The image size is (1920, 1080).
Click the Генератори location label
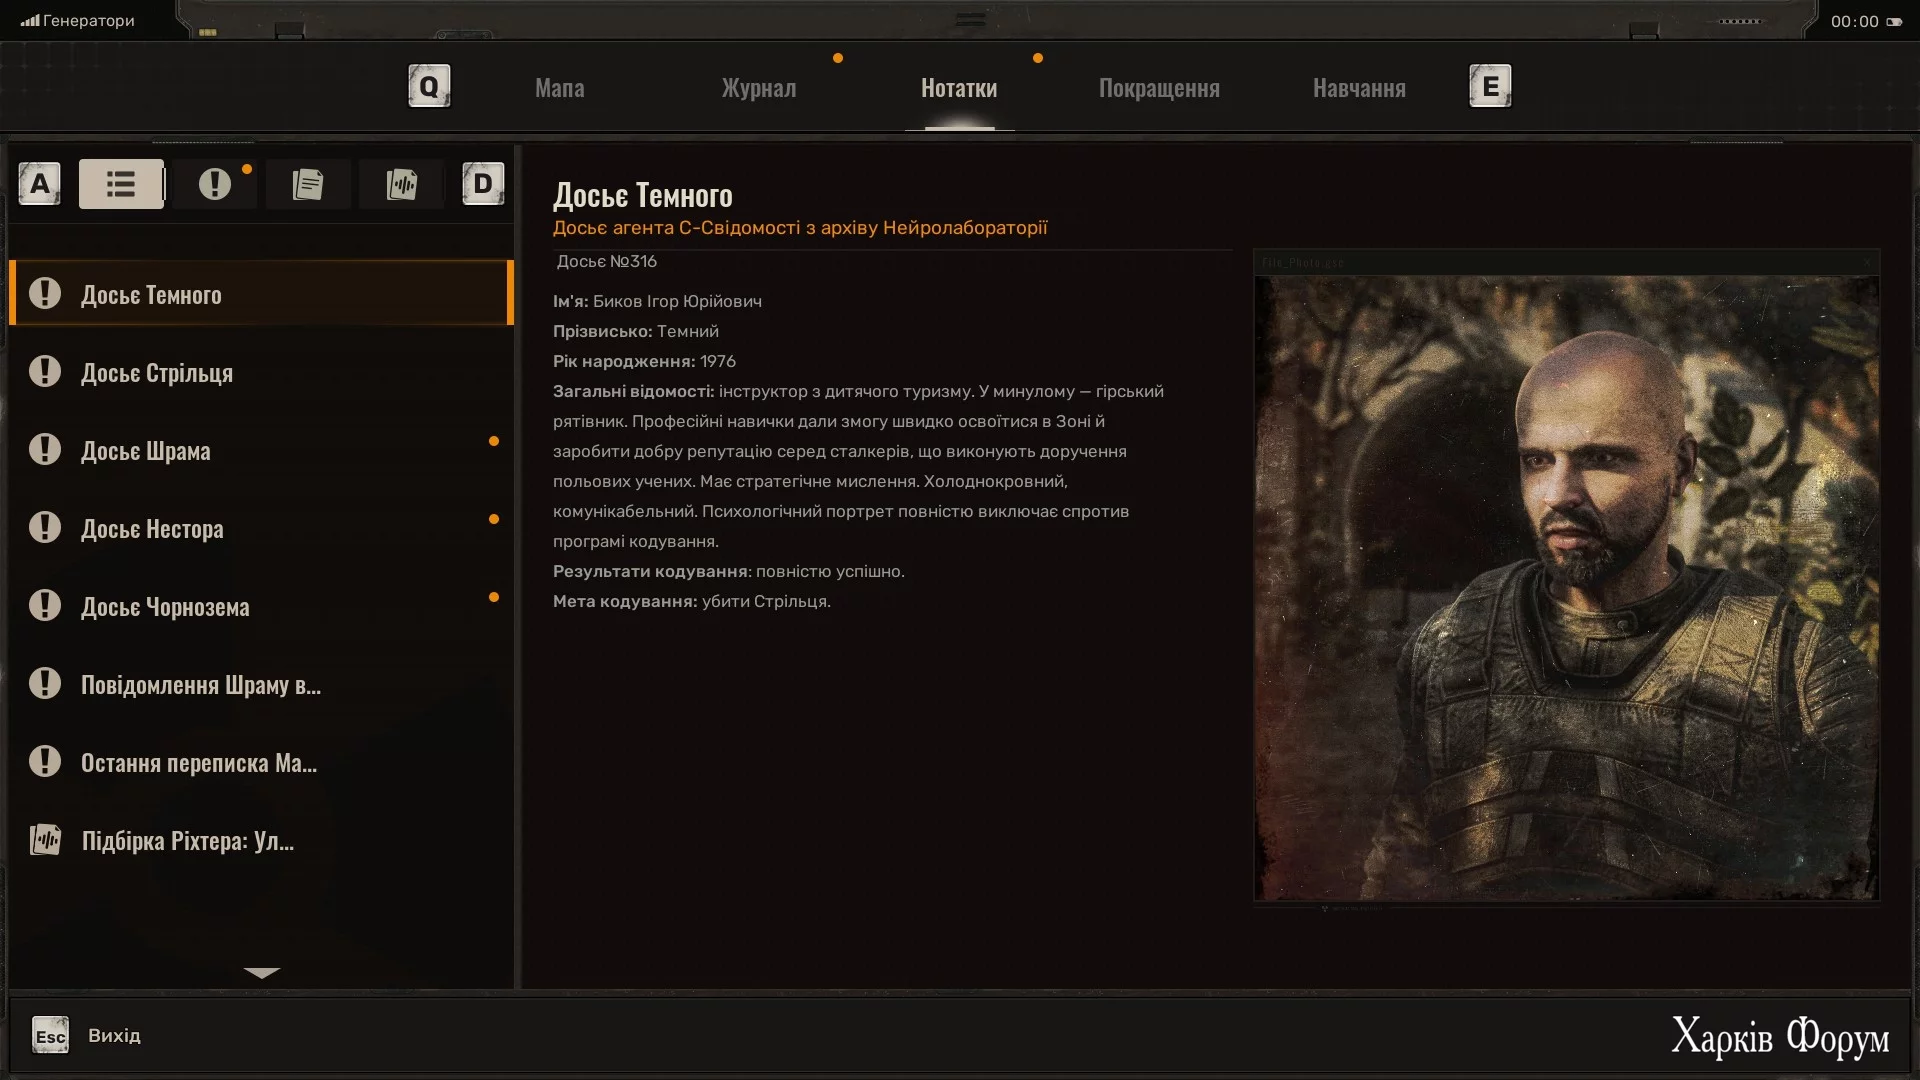(x=89, y=21)
